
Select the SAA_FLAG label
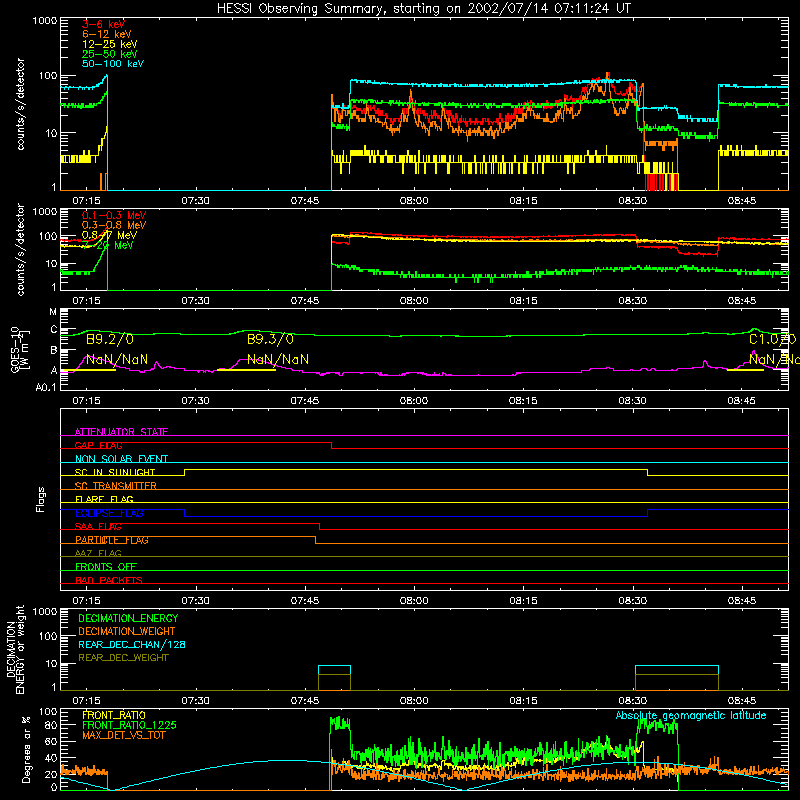98,526
